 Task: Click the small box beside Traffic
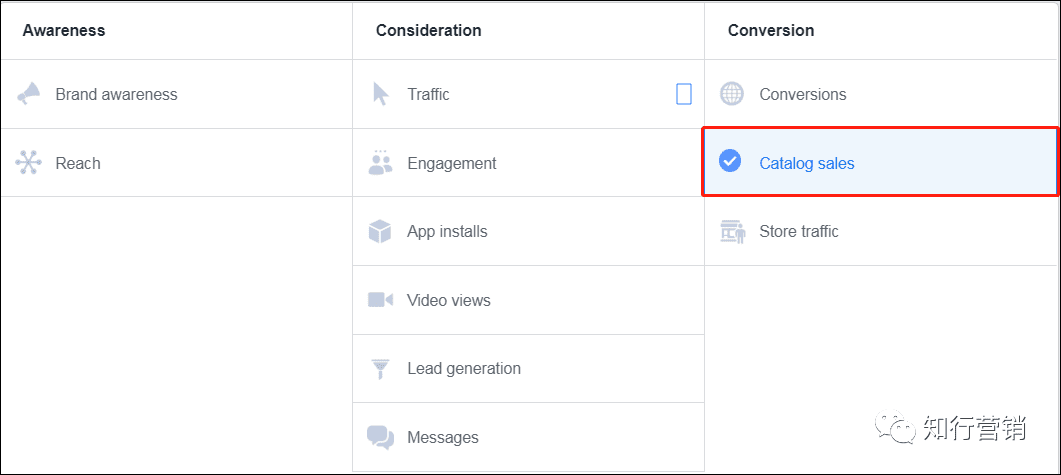click(684, 94)
